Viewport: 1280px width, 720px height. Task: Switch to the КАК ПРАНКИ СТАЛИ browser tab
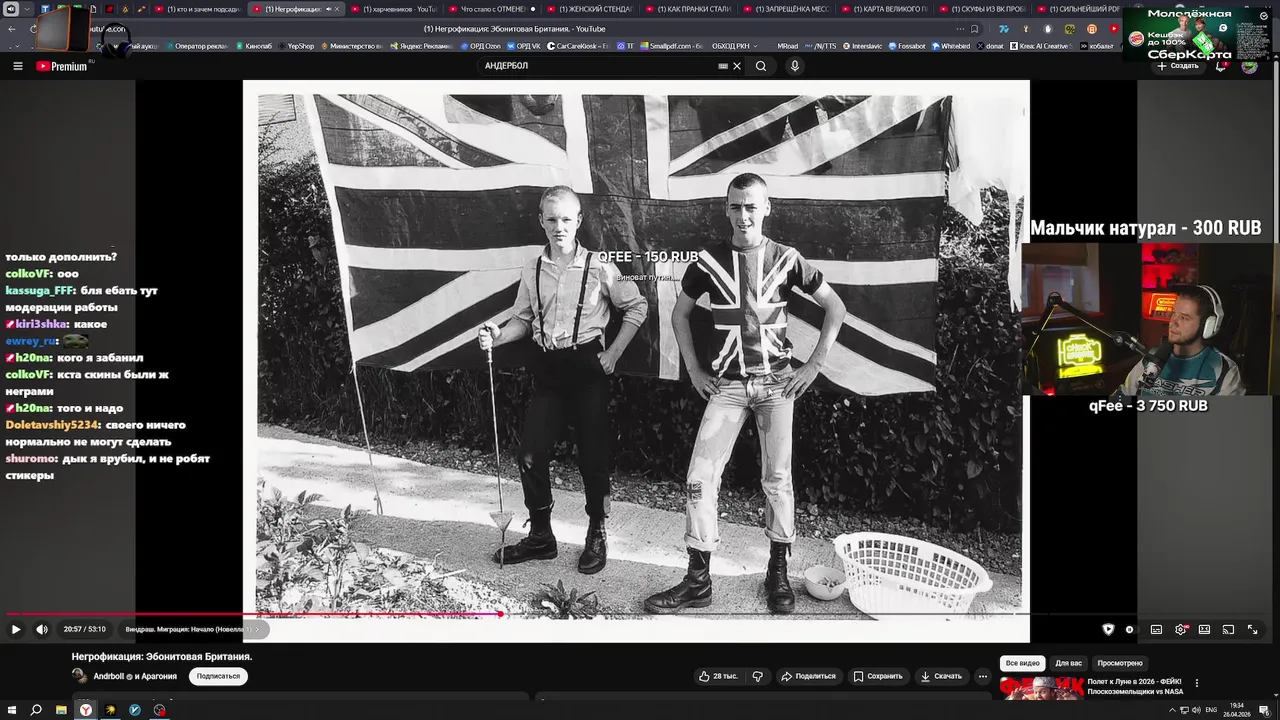point(686,9)
